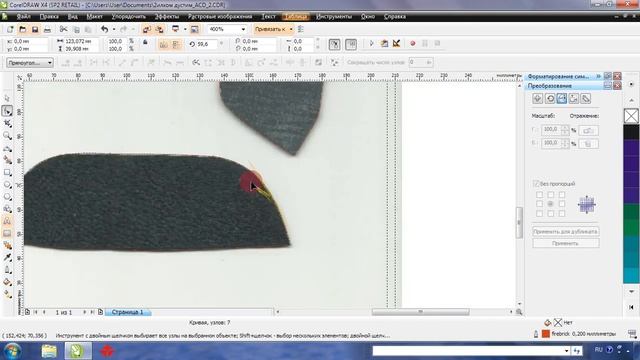Click the Import icon in toolbar

coord(147,29)
